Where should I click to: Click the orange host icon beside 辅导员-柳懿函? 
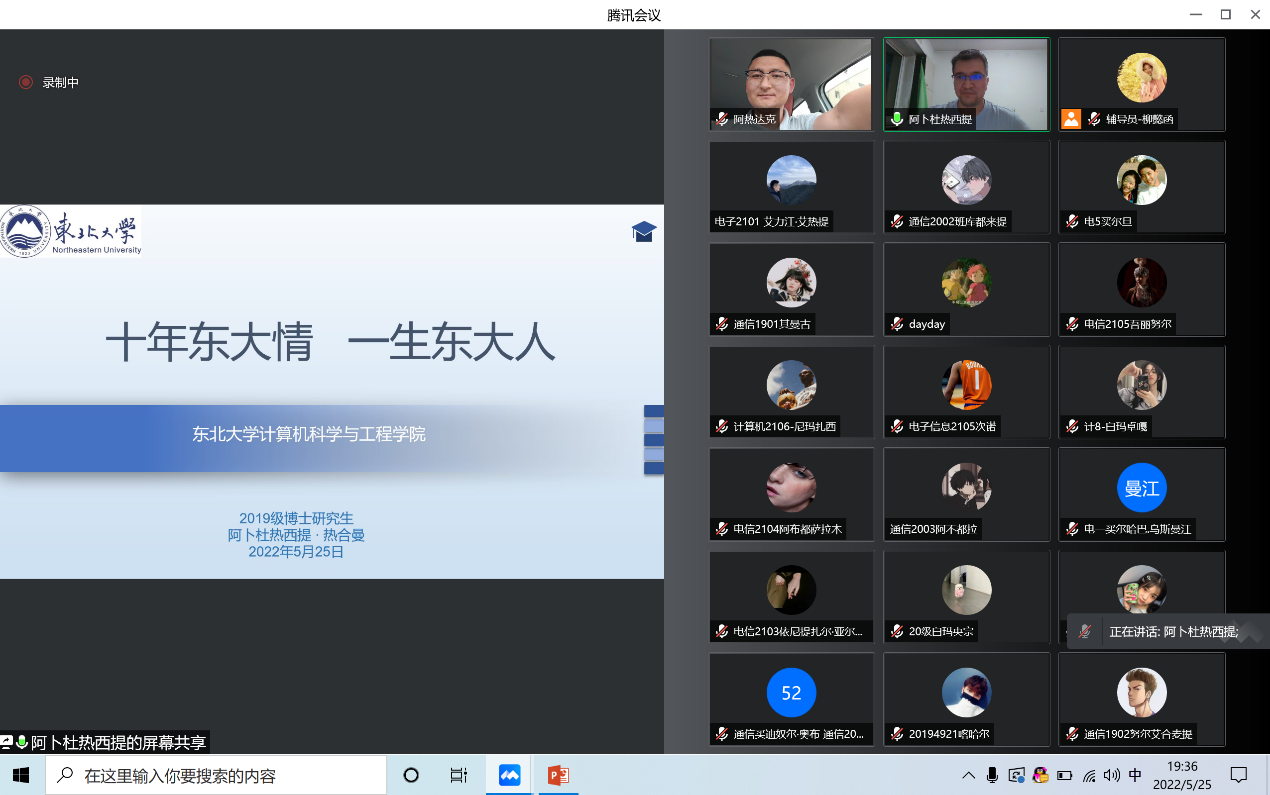(x=1071, y=119)
